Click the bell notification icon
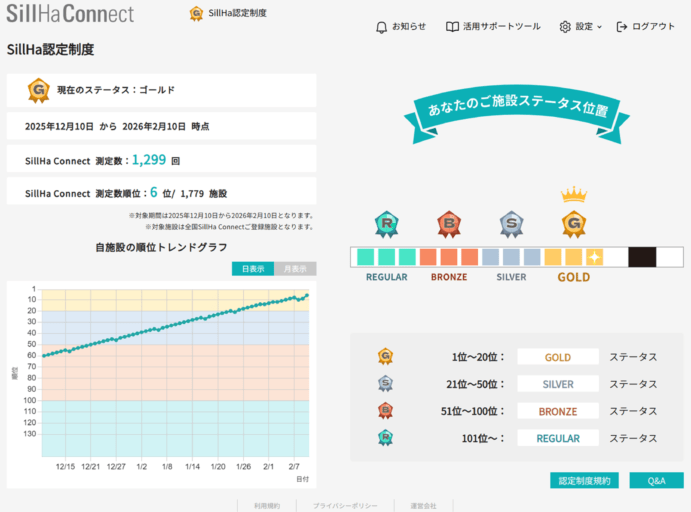The width and height of the screenshot is (691, 512). (x=381, y=27)
